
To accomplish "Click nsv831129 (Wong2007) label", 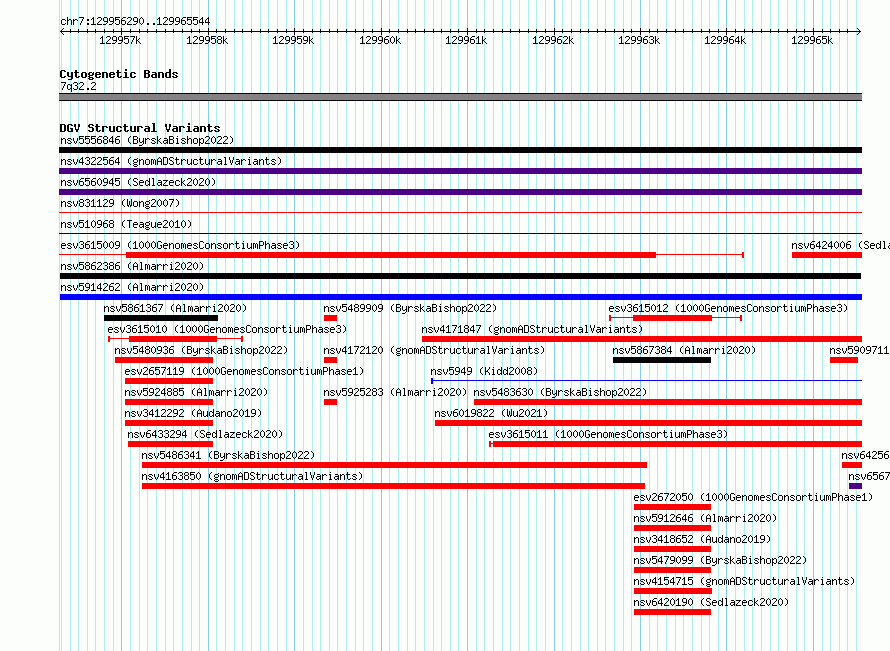I will pos(120,203).
